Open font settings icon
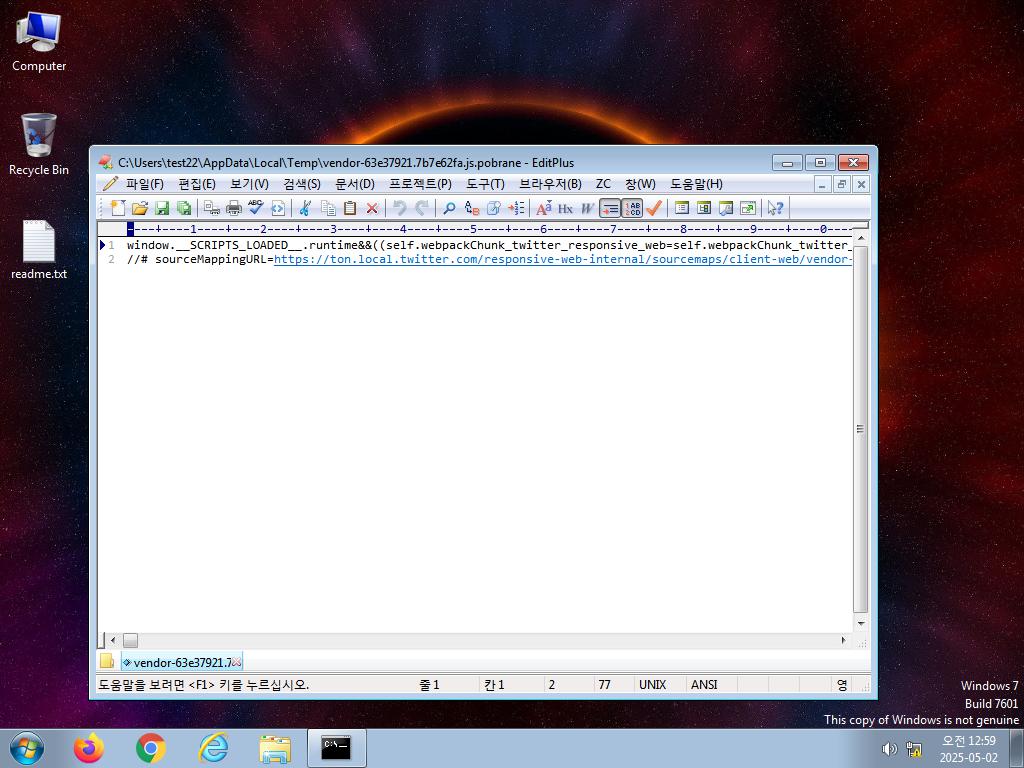This screenshot has height=768, width=1024. click(543, 208)
